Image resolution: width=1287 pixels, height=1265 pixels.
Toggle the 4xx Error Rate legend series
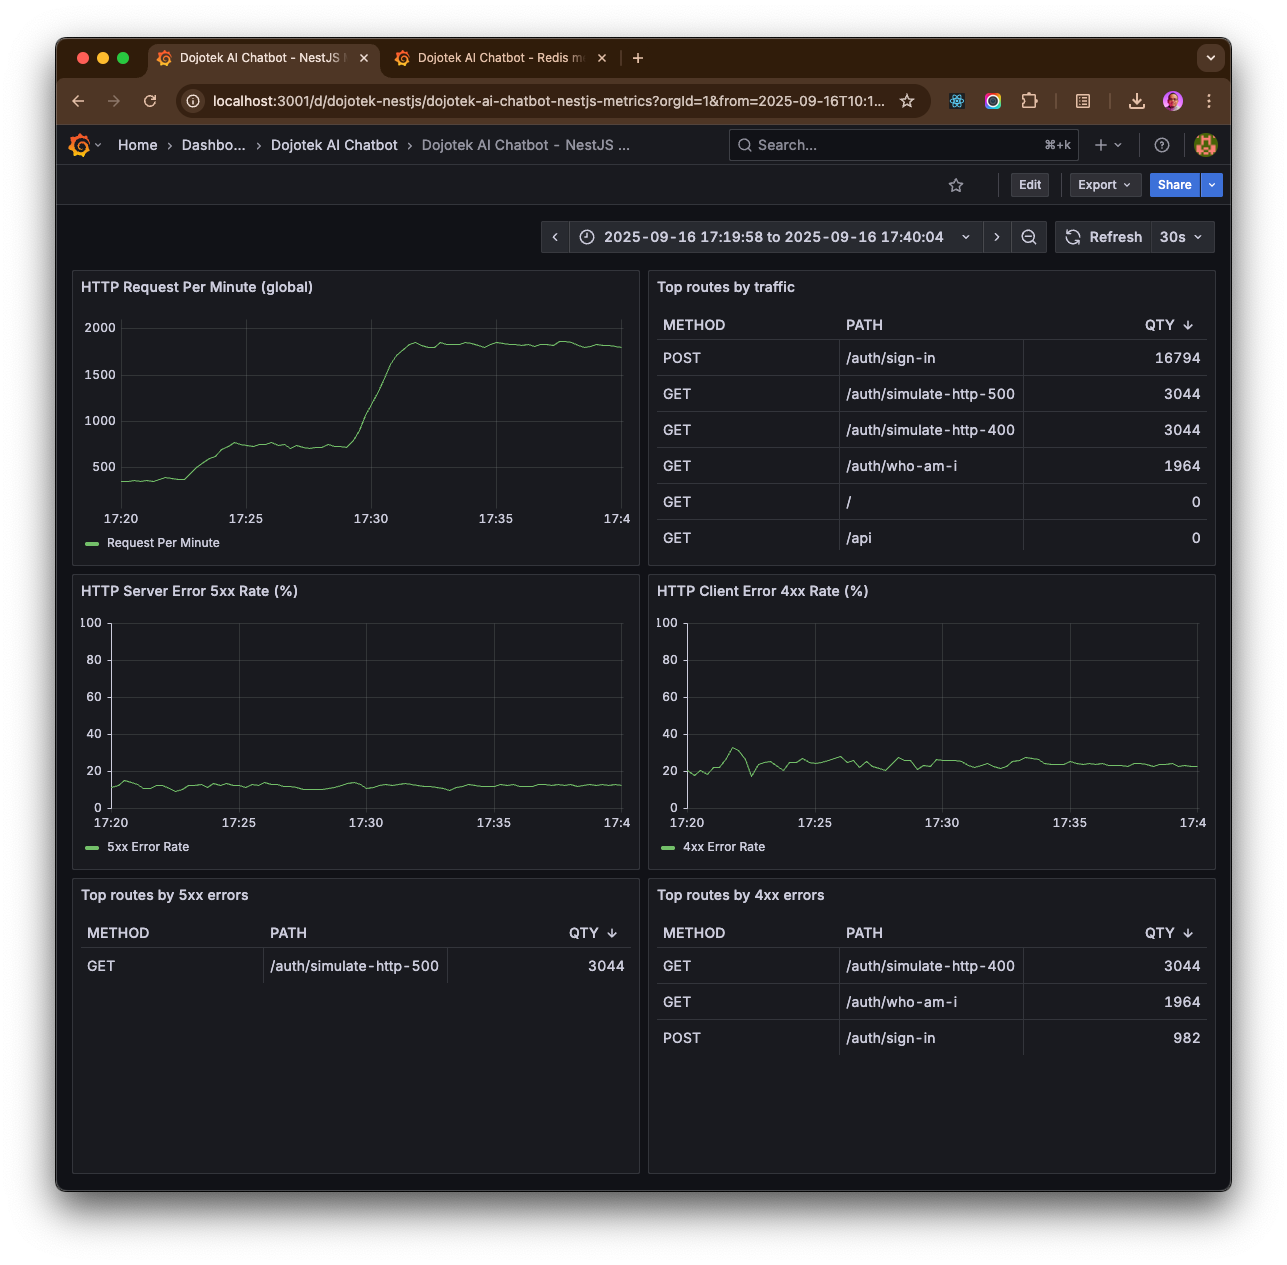point(723,847)
